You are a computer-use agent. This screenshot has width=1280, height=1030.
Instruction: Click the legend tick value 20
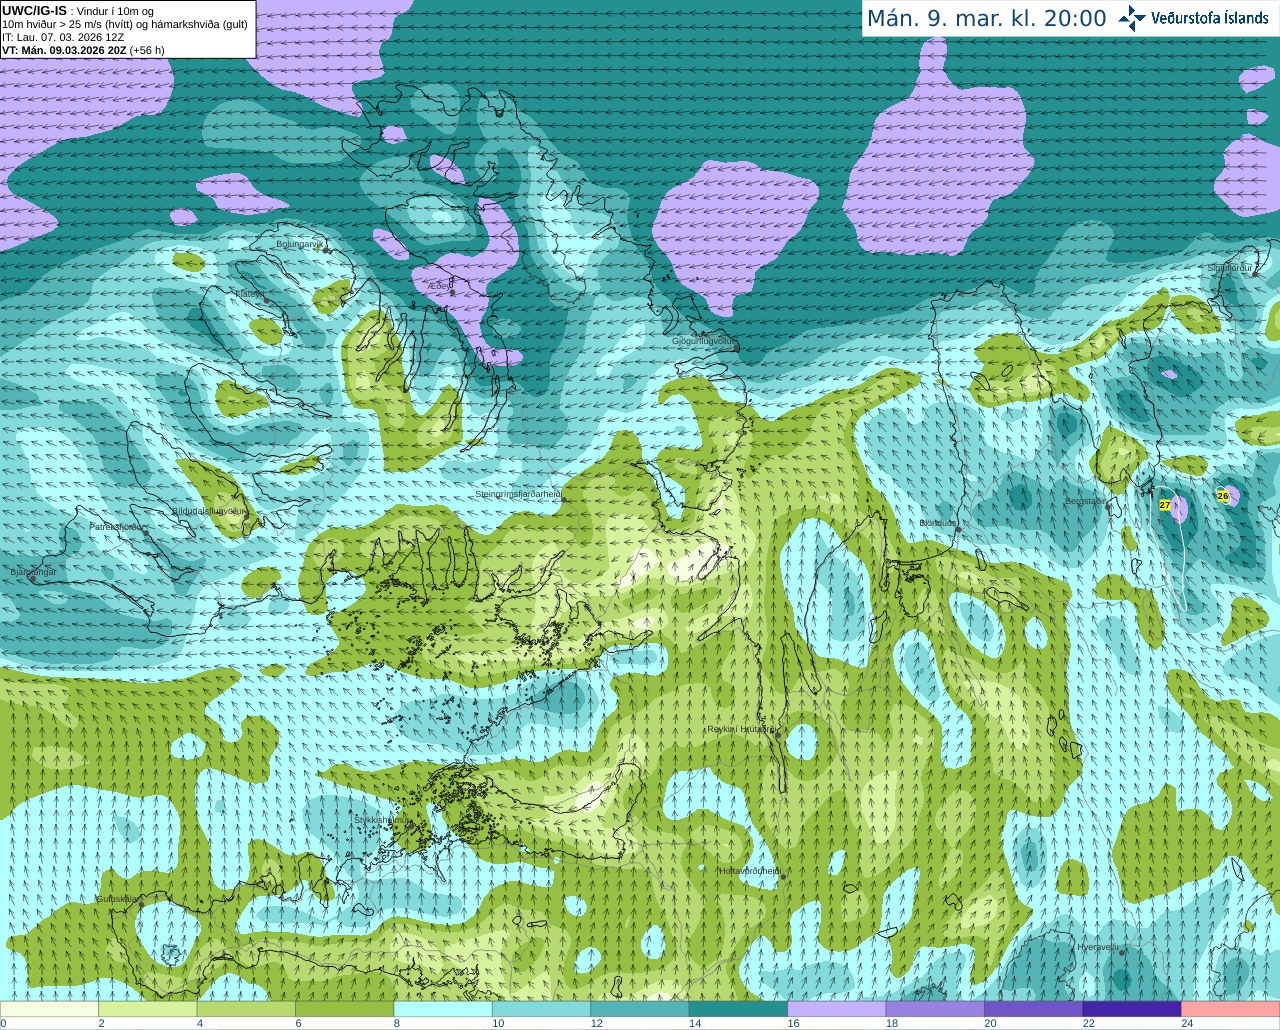coord(990,1023)
